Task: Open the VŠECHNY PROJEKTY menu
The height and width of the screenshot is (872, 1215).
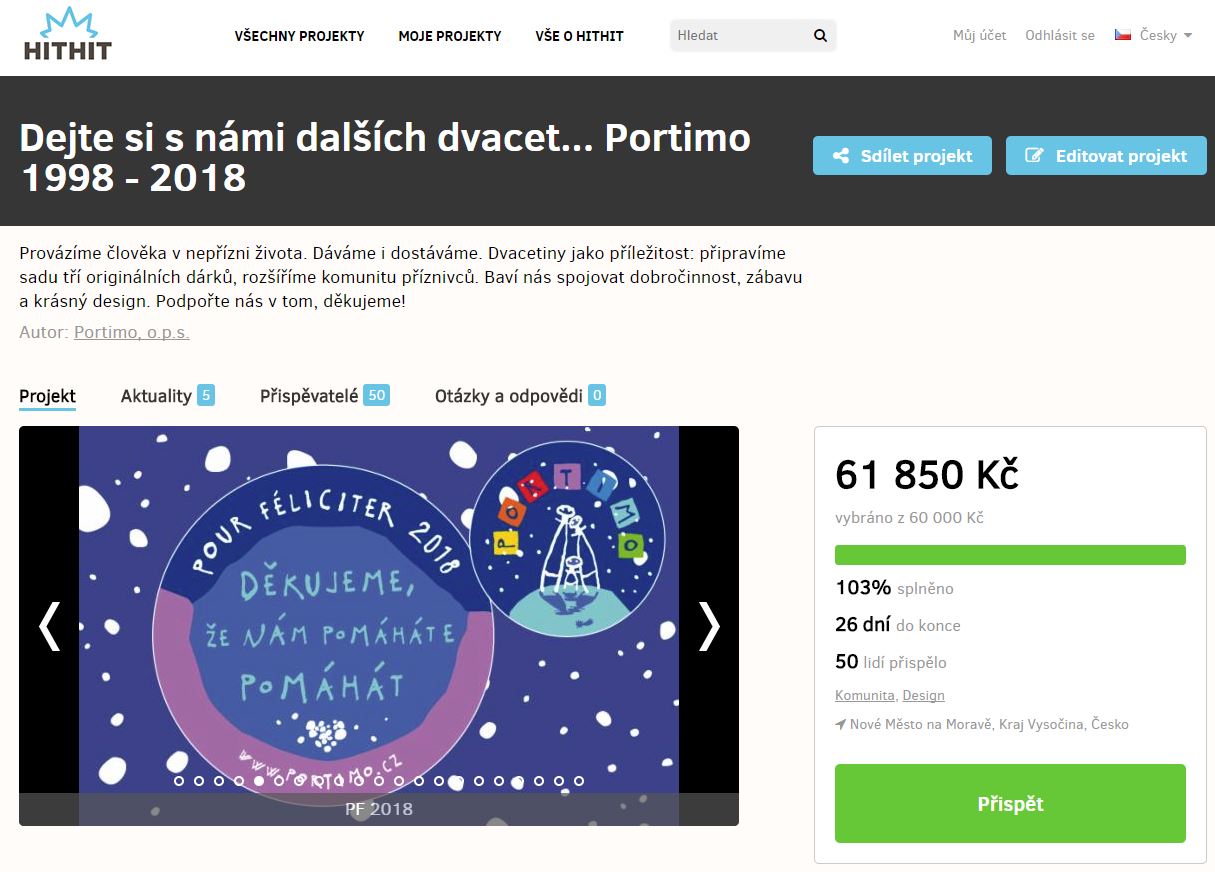Action: tap(299, 36)
